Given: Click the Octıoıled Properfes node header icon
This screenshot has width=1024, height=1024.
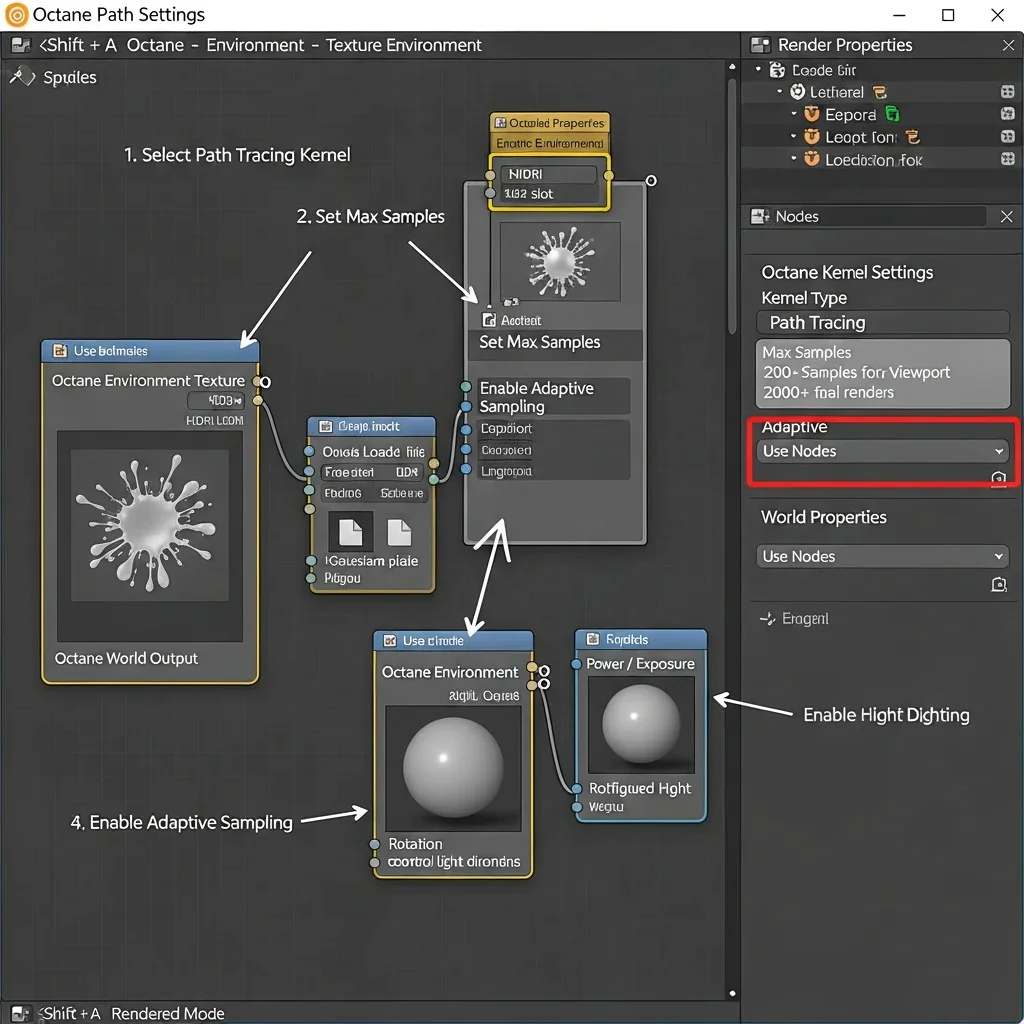Looking at the screenshot, I should [x=500, y=123].
